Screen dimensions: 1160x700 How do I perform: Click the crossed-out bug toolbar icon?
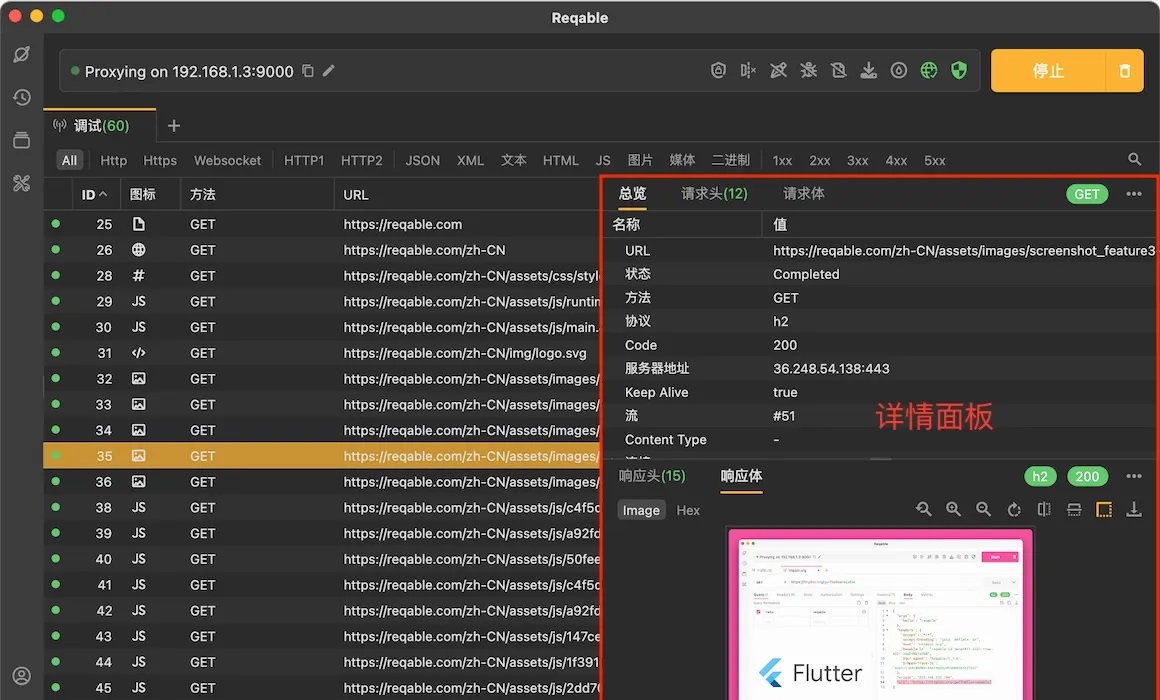(809, 70)
